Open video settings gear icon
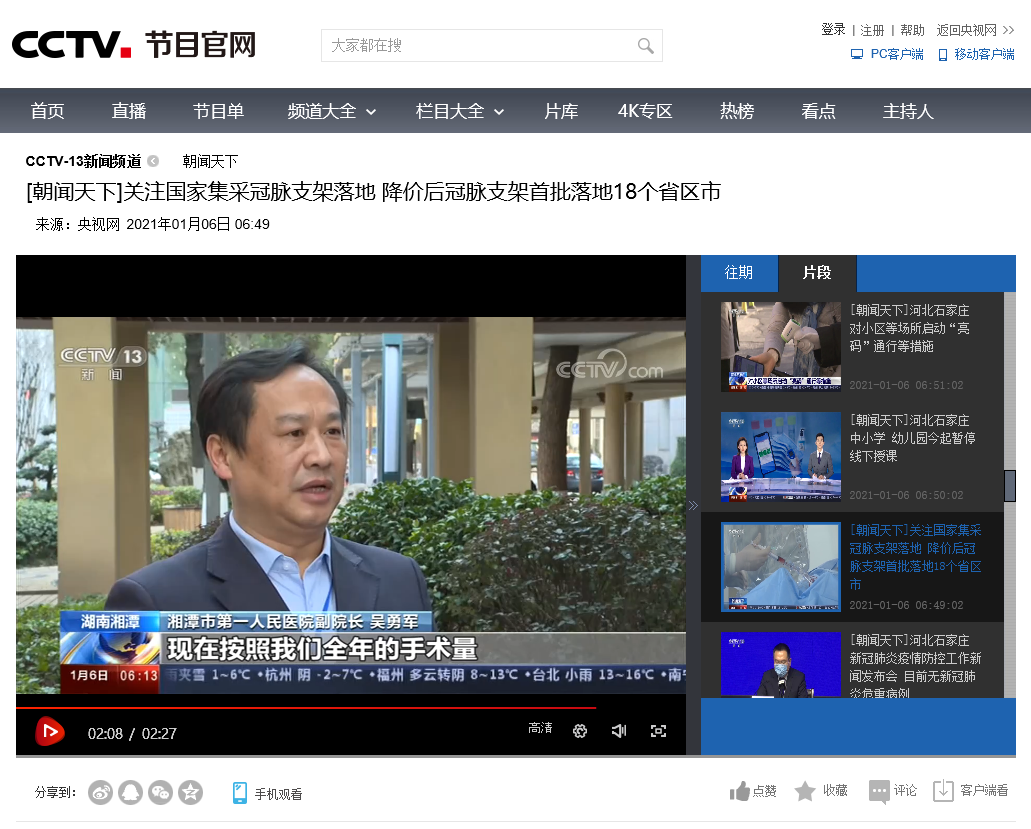 pos(580,731)
